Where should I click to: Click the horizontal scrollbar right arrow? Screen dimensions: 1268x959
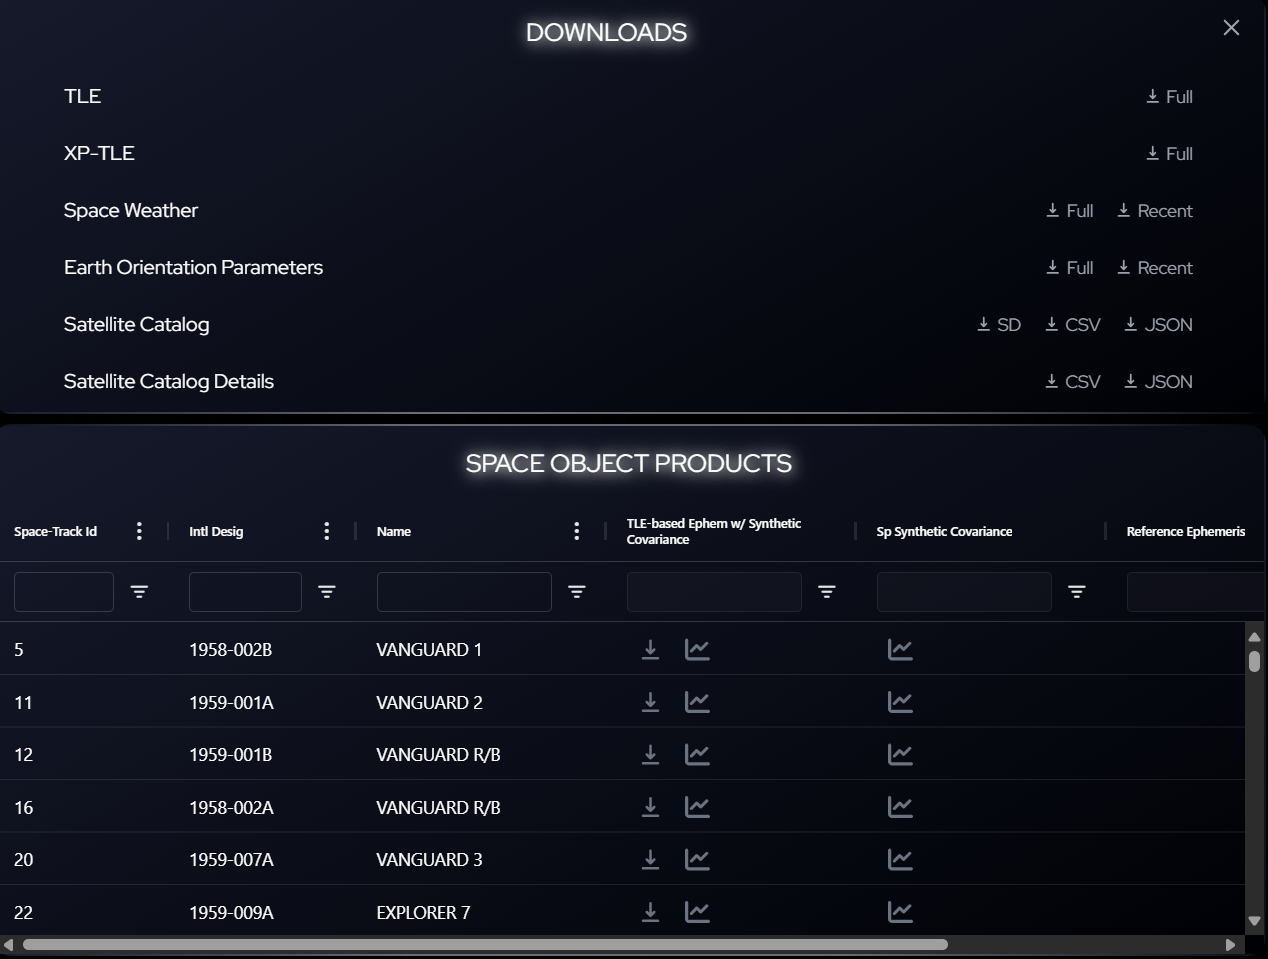click(x=1230, y=944)
